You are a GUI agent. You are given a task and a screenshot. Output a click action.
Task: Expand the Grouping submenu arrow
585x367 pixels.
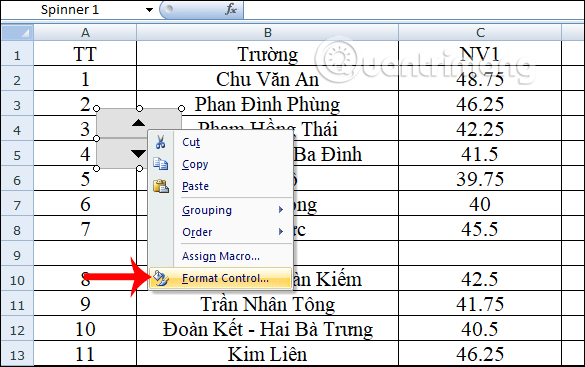[x=281, y=210]
